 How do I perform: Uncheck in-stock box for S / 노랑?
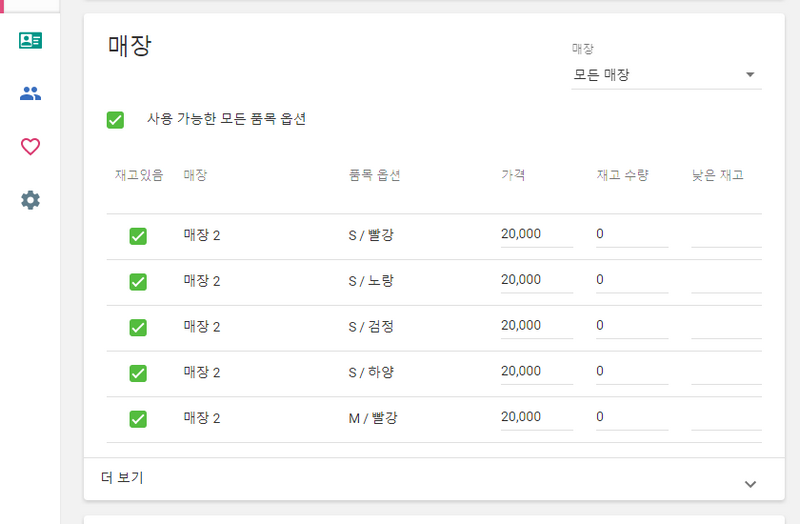point(138,282)
